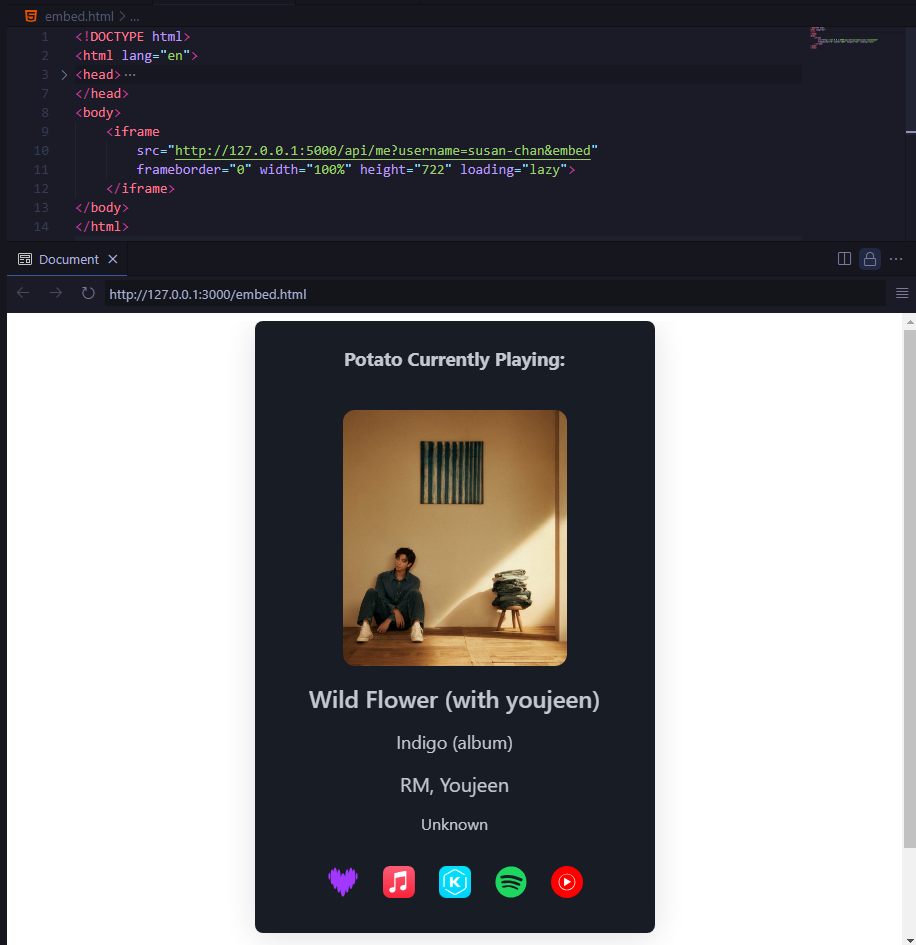Go back in the preview browser
Screen dimensions: 916x945
coord(24,293)
